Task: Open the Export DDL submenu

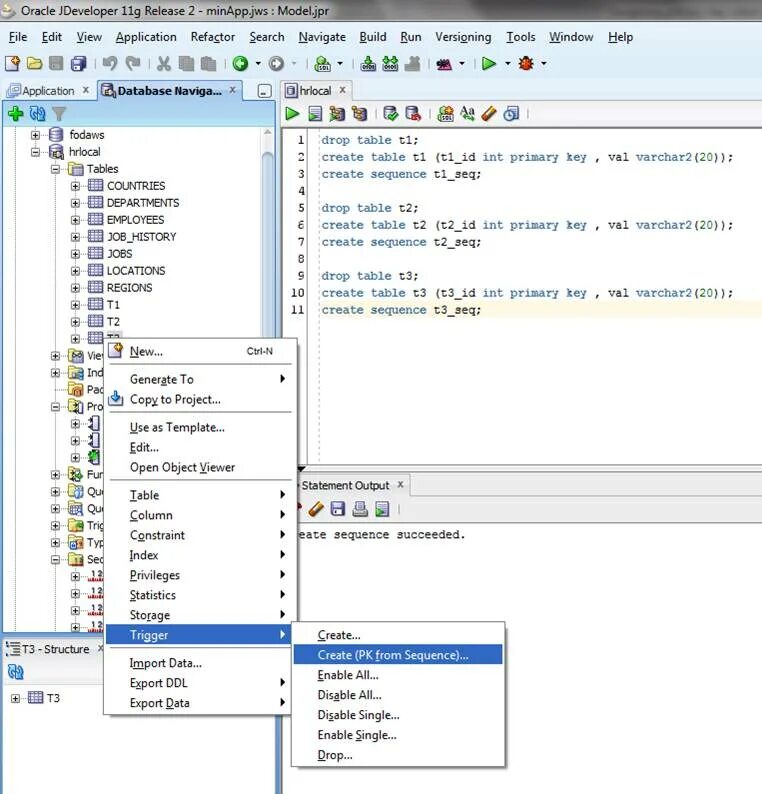Action: pos(199,683)
